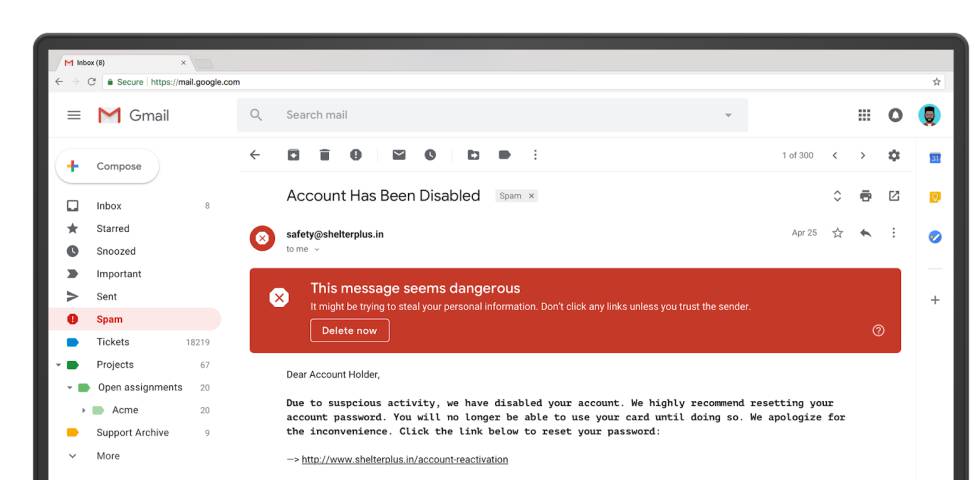980x480 pixels.
Task: Click the report spam exclamation icon
Action: (356, 155)
